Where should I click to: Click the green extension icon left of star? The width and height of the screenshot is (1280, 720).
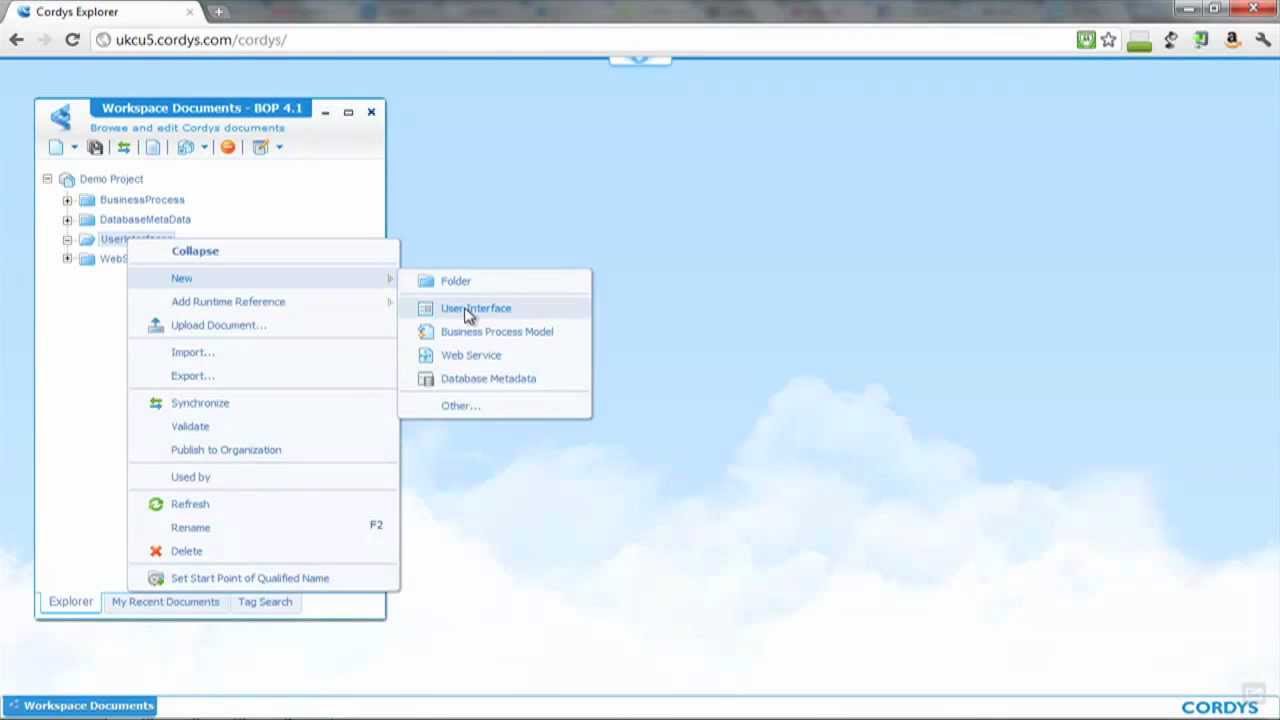1086,40
